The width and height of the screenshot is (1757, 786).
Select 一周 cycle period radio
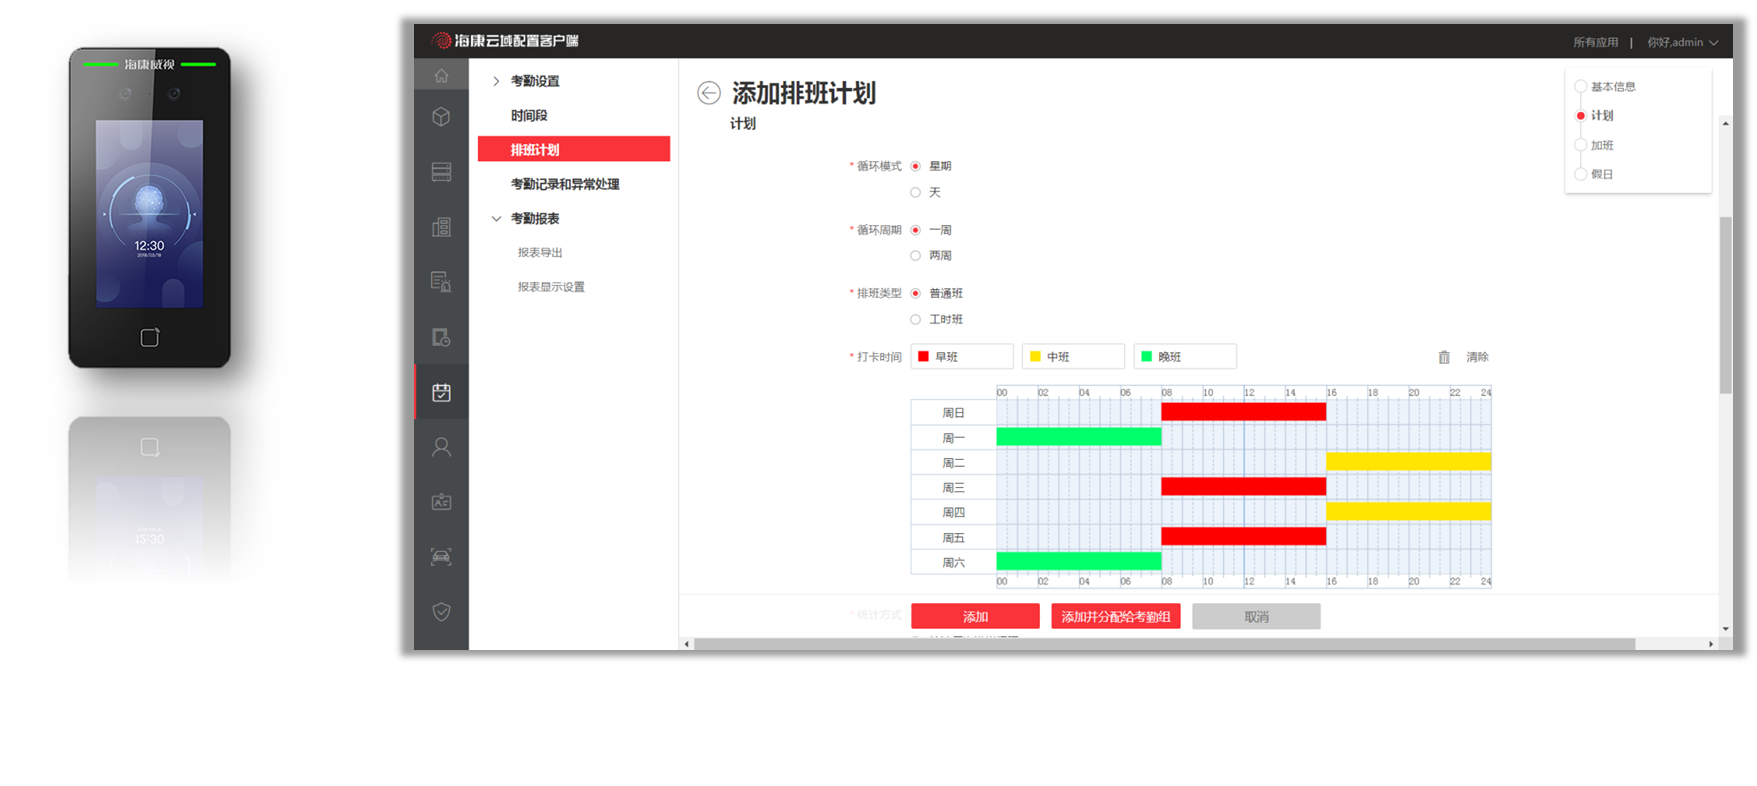click(x=915, y=230)
